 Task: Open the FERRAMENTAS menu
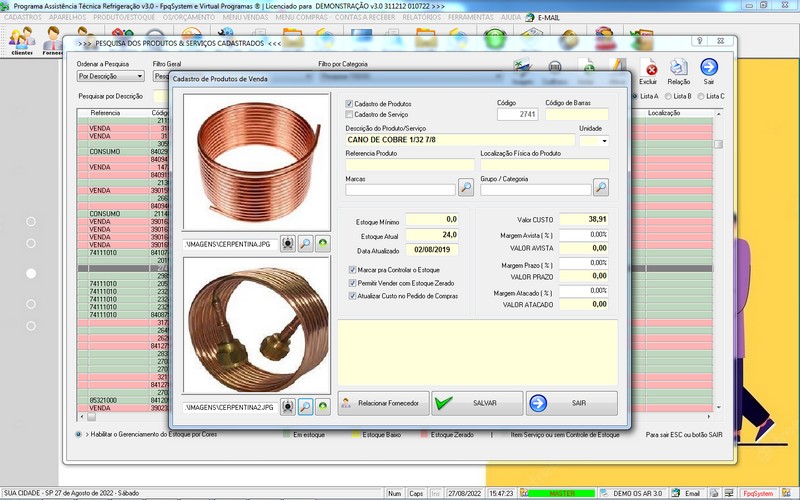[470, 18]
